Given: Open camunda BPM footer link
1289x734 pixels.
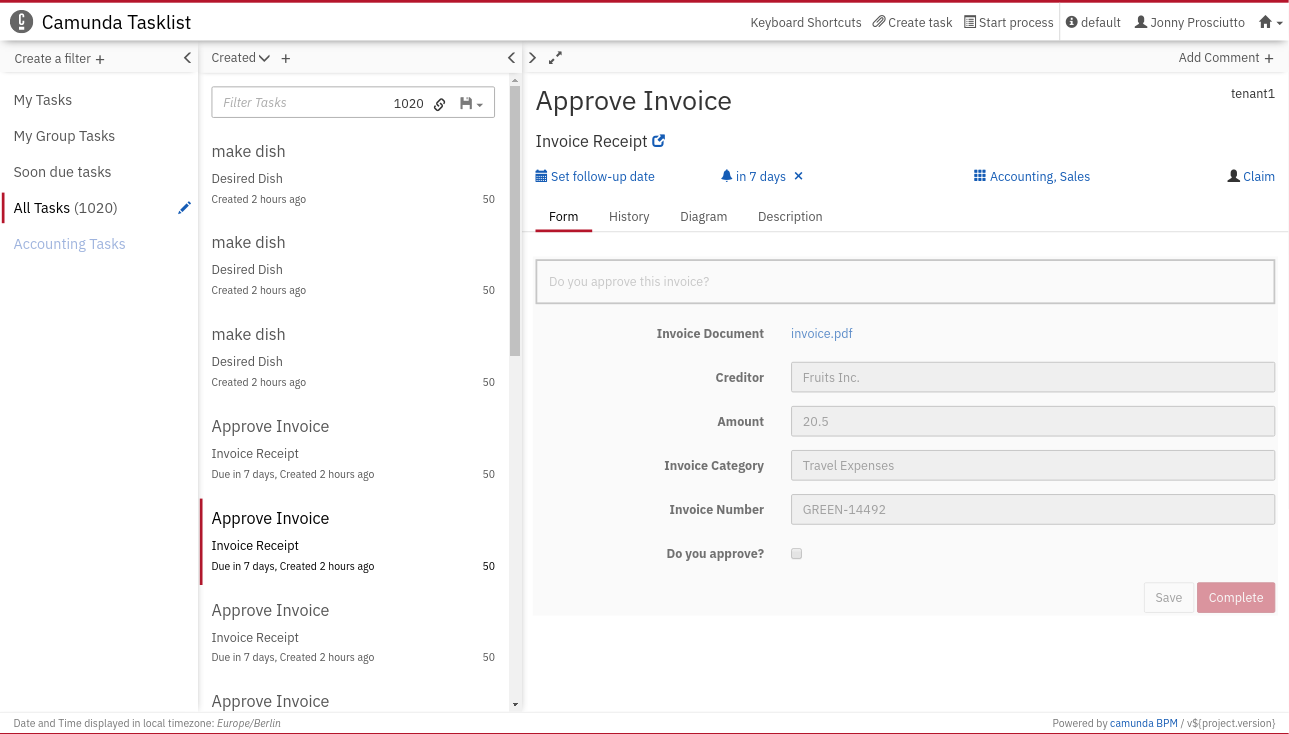Looking at the screenshot, I should click(x=1143, y=723).
